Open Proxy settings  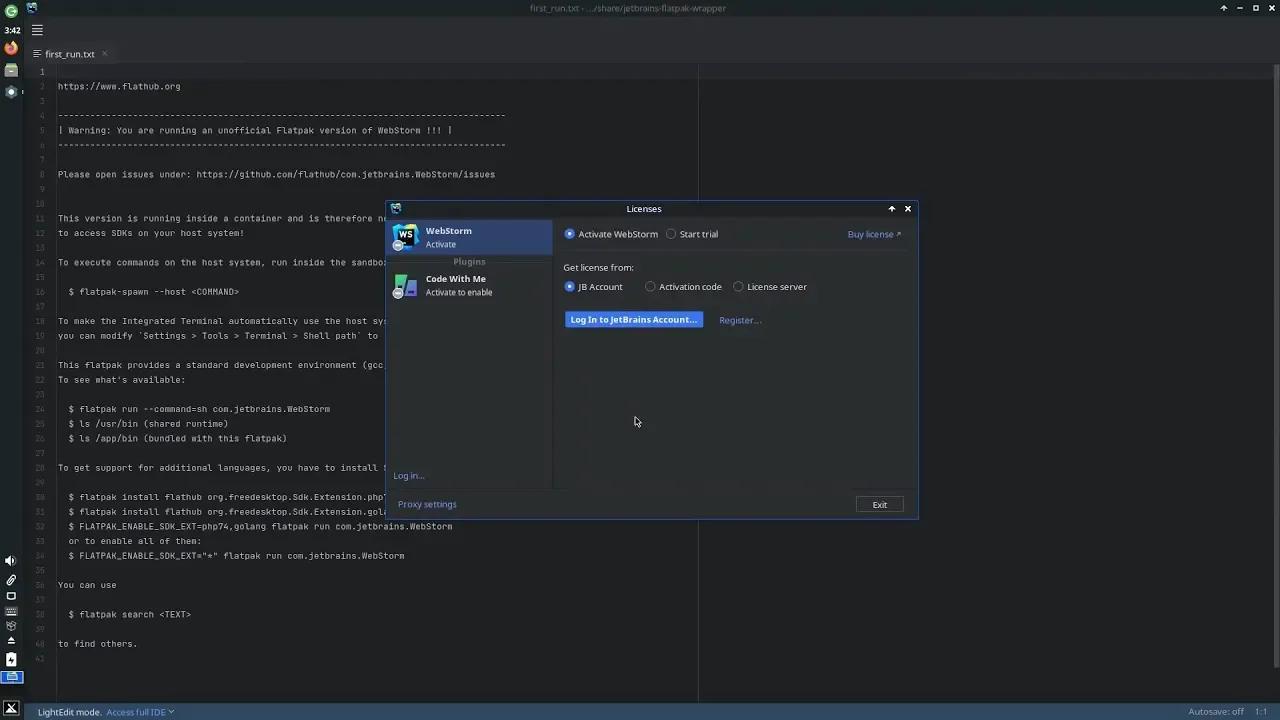[427, 504]
